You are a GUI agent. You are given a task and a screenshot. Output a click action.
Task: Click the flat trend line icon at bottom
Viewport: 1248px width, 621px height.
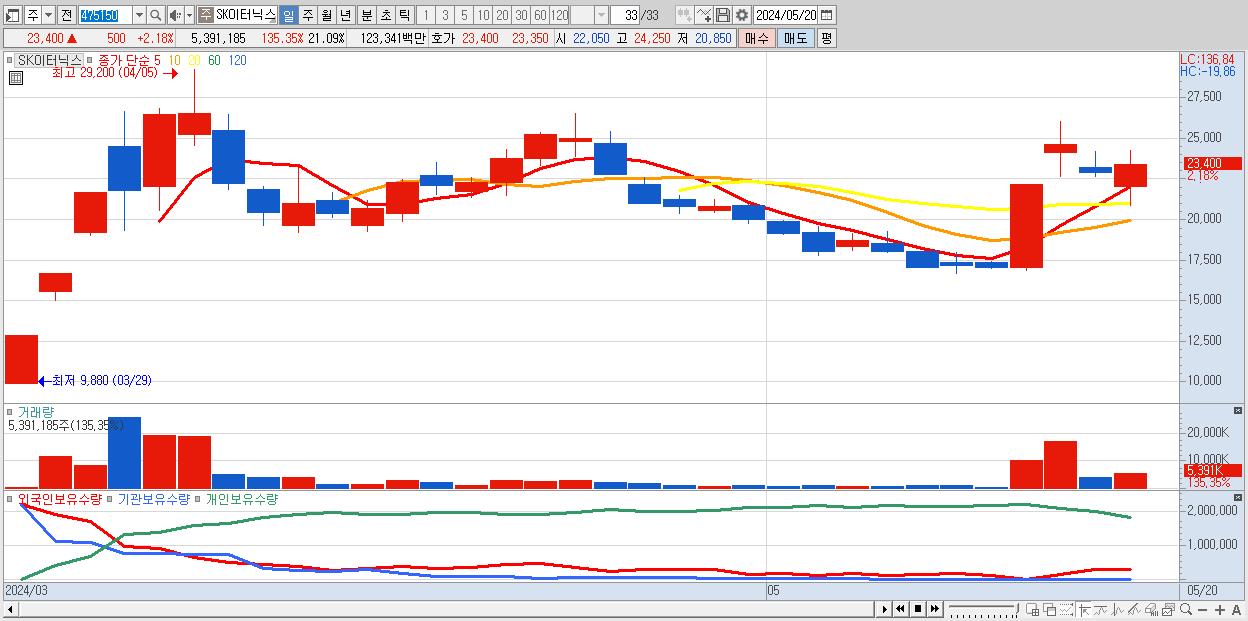click(1101, 609)
